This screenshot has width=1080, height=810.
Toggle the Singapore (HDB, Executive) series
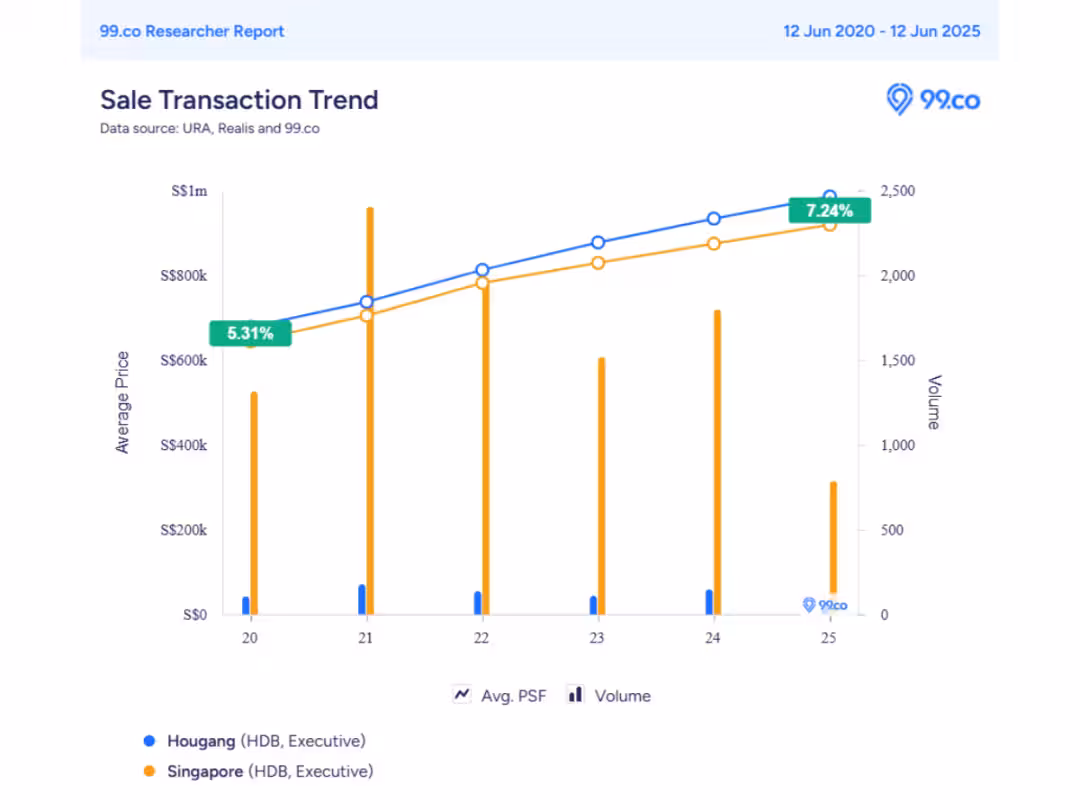pos(258,771)
